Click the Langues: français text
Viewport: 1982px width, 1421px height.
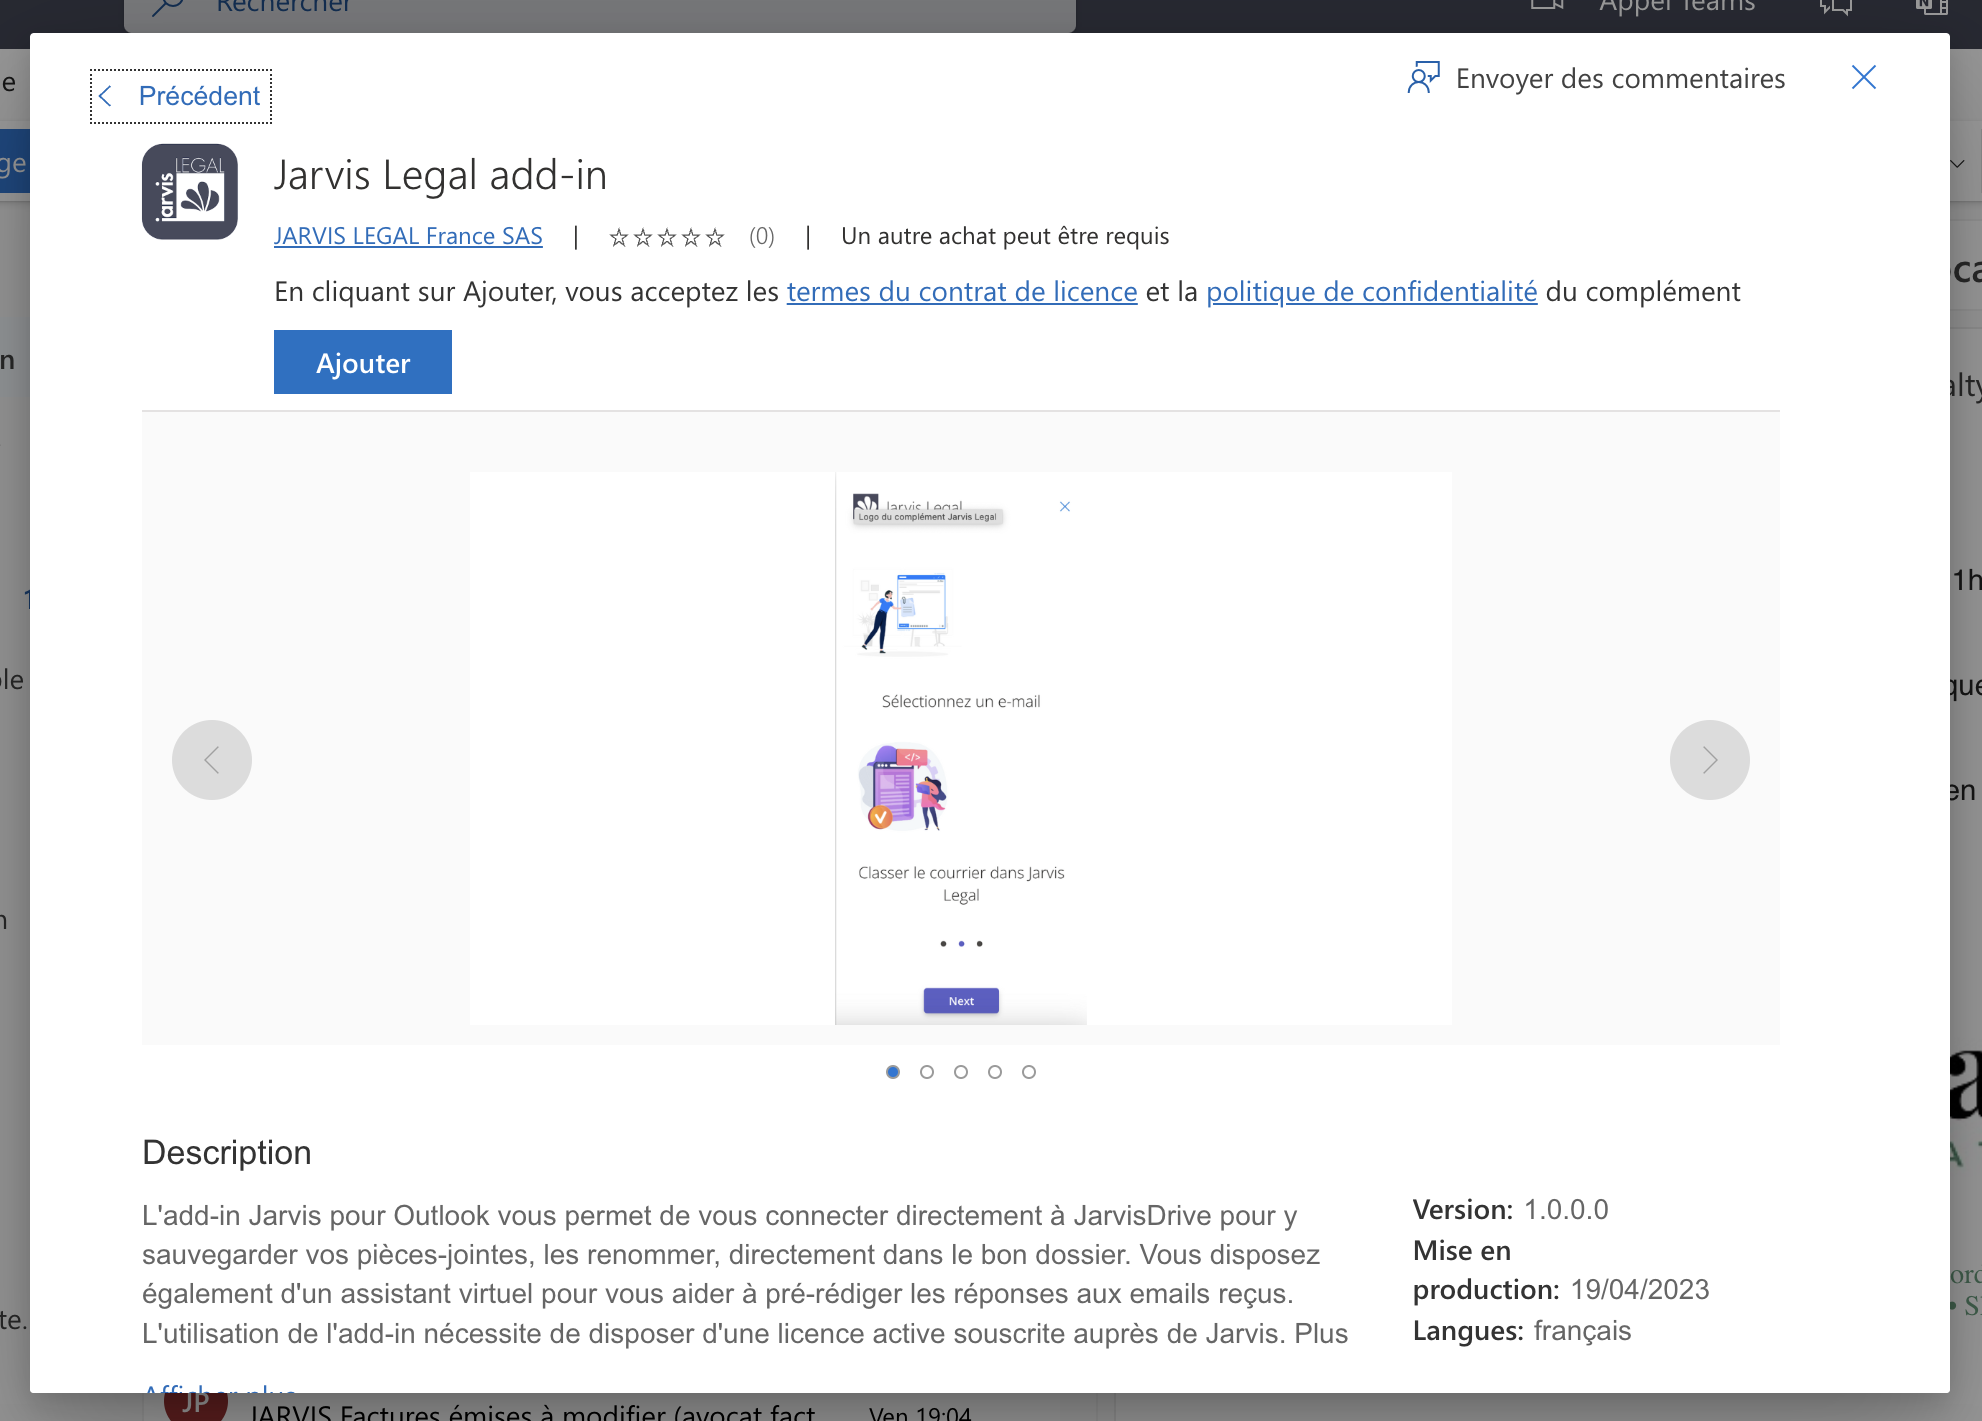pyautogui.click(x=1522, y=1331)
